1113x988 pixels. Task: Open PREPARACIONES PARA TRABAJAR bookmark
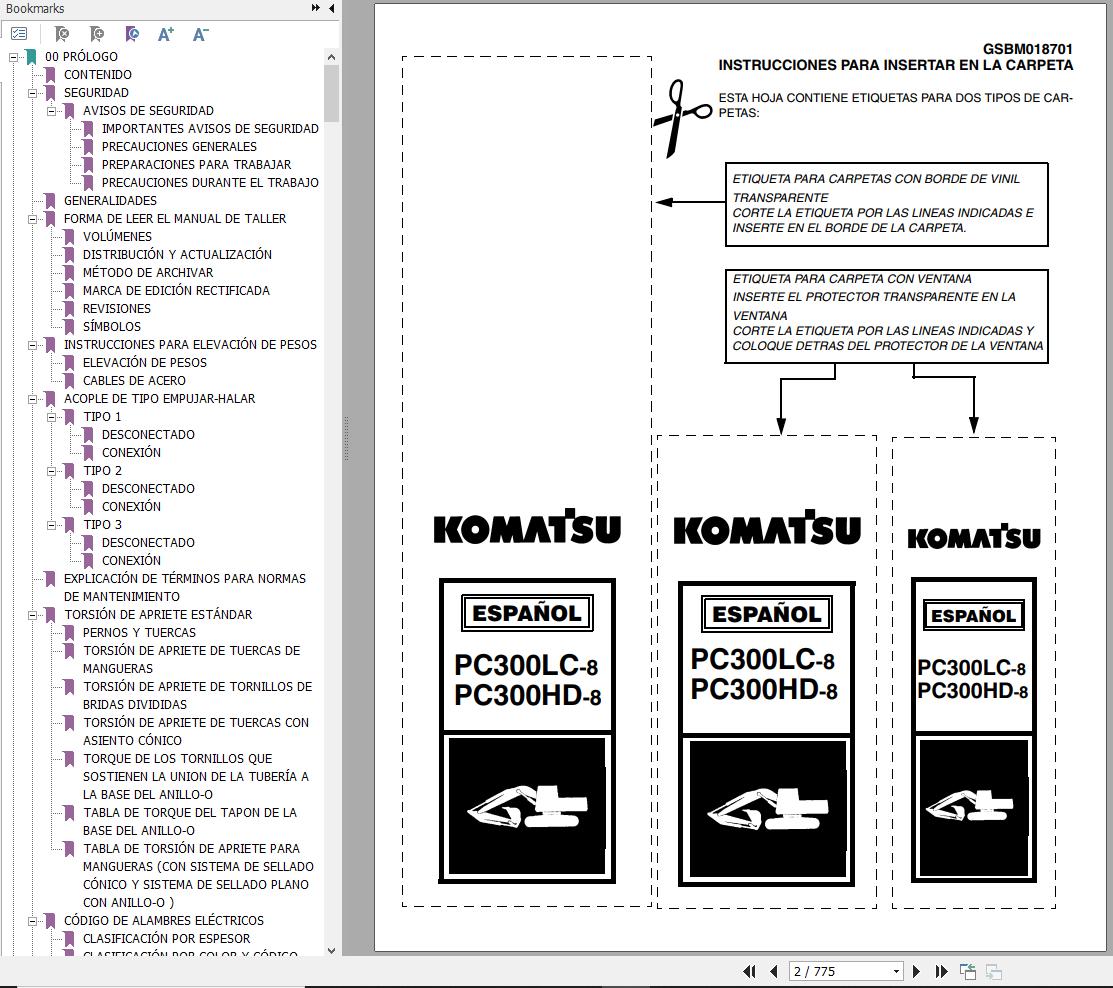(x=196, y=165)
